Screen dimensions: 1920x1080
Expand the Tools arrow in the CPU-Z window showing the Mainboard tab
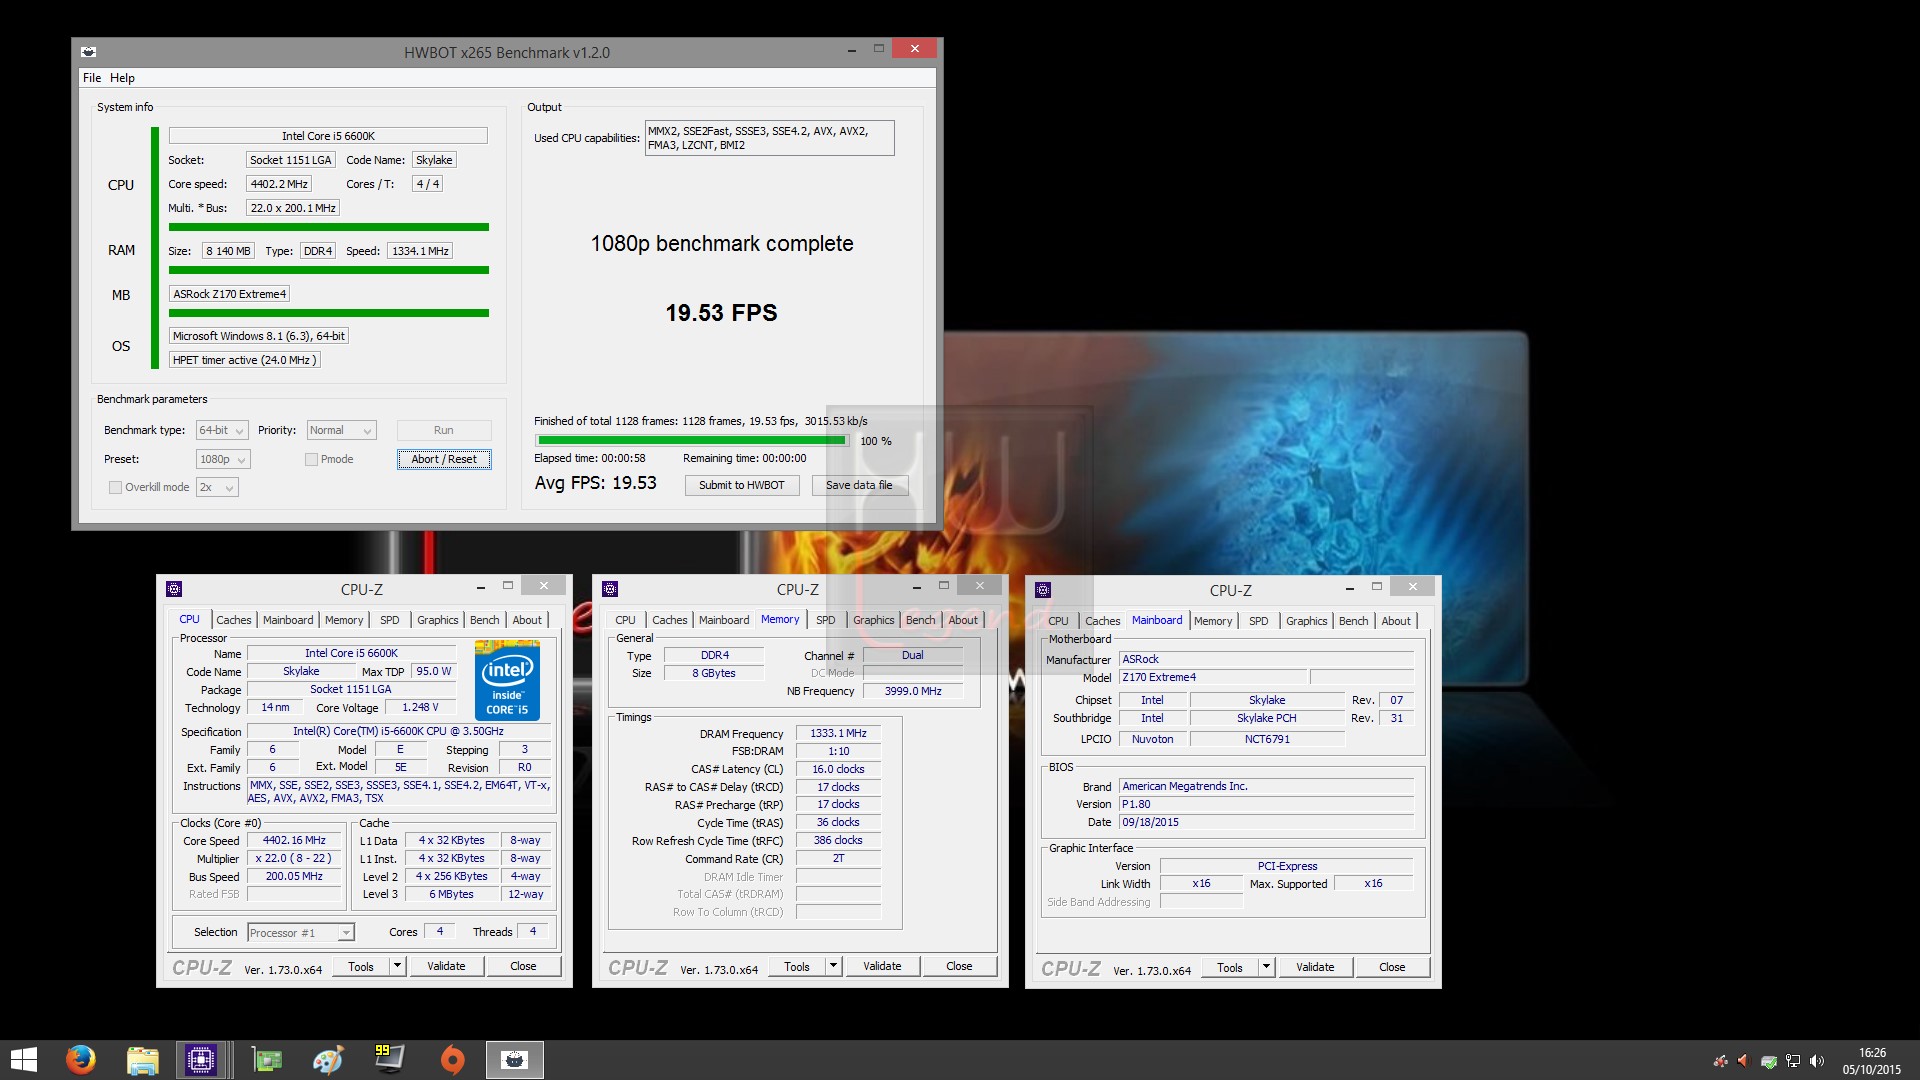coord(1266,967)
